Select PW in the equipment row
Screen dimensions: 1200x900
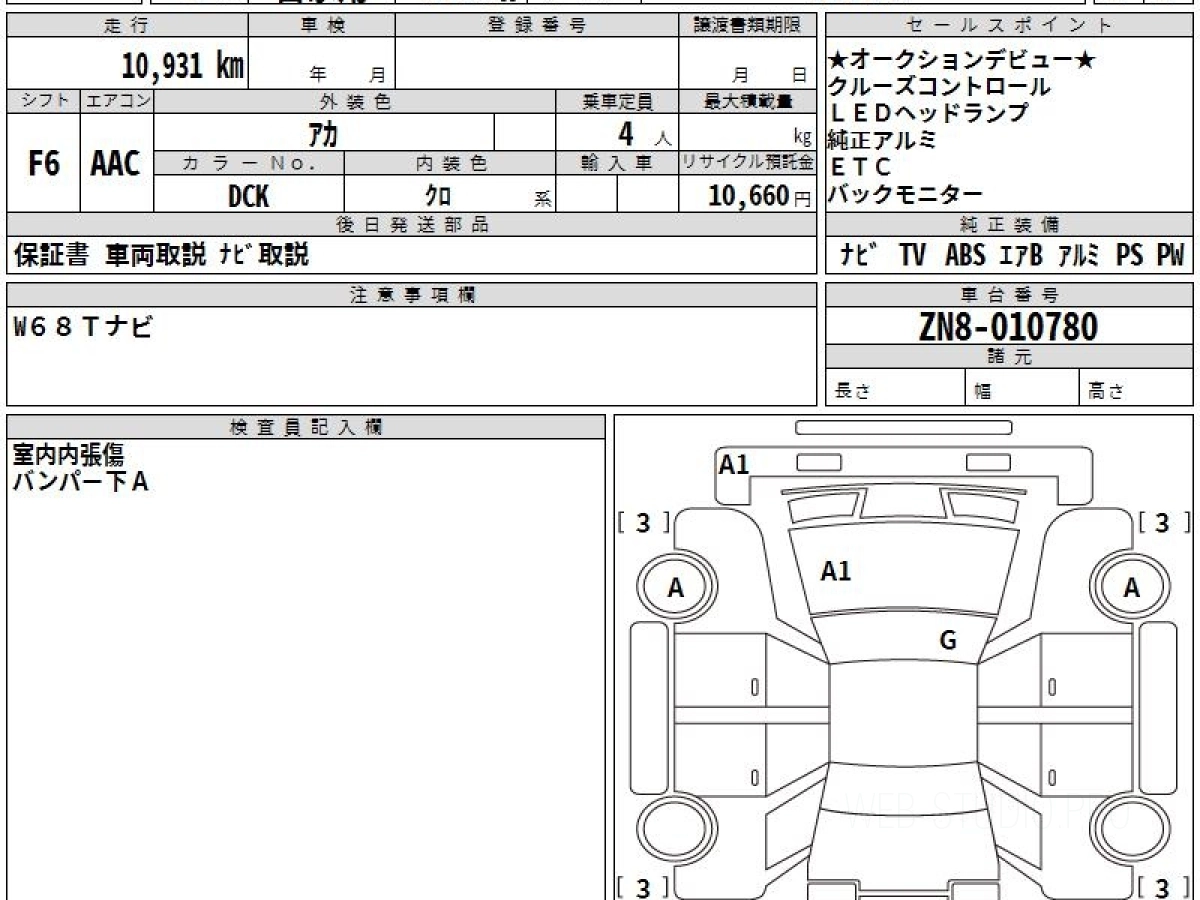1170,256
